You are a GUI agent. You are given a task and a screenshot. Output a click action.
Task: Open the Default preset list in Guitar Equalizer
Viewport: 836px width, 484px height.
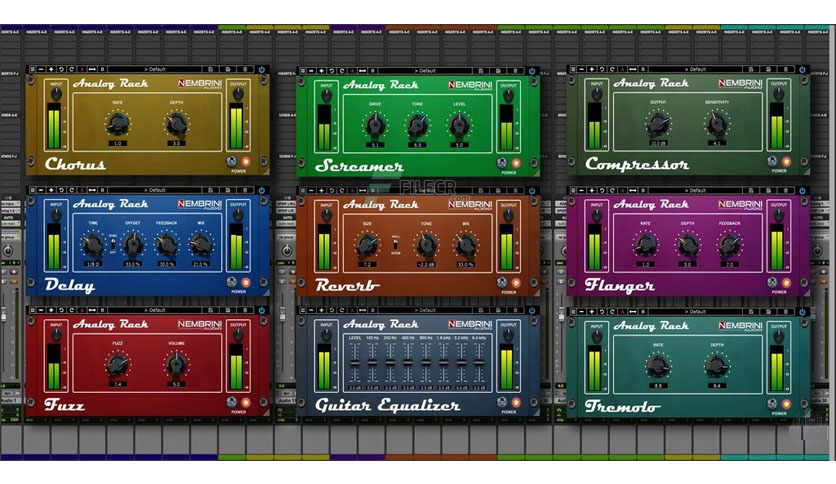coord(425,310)
